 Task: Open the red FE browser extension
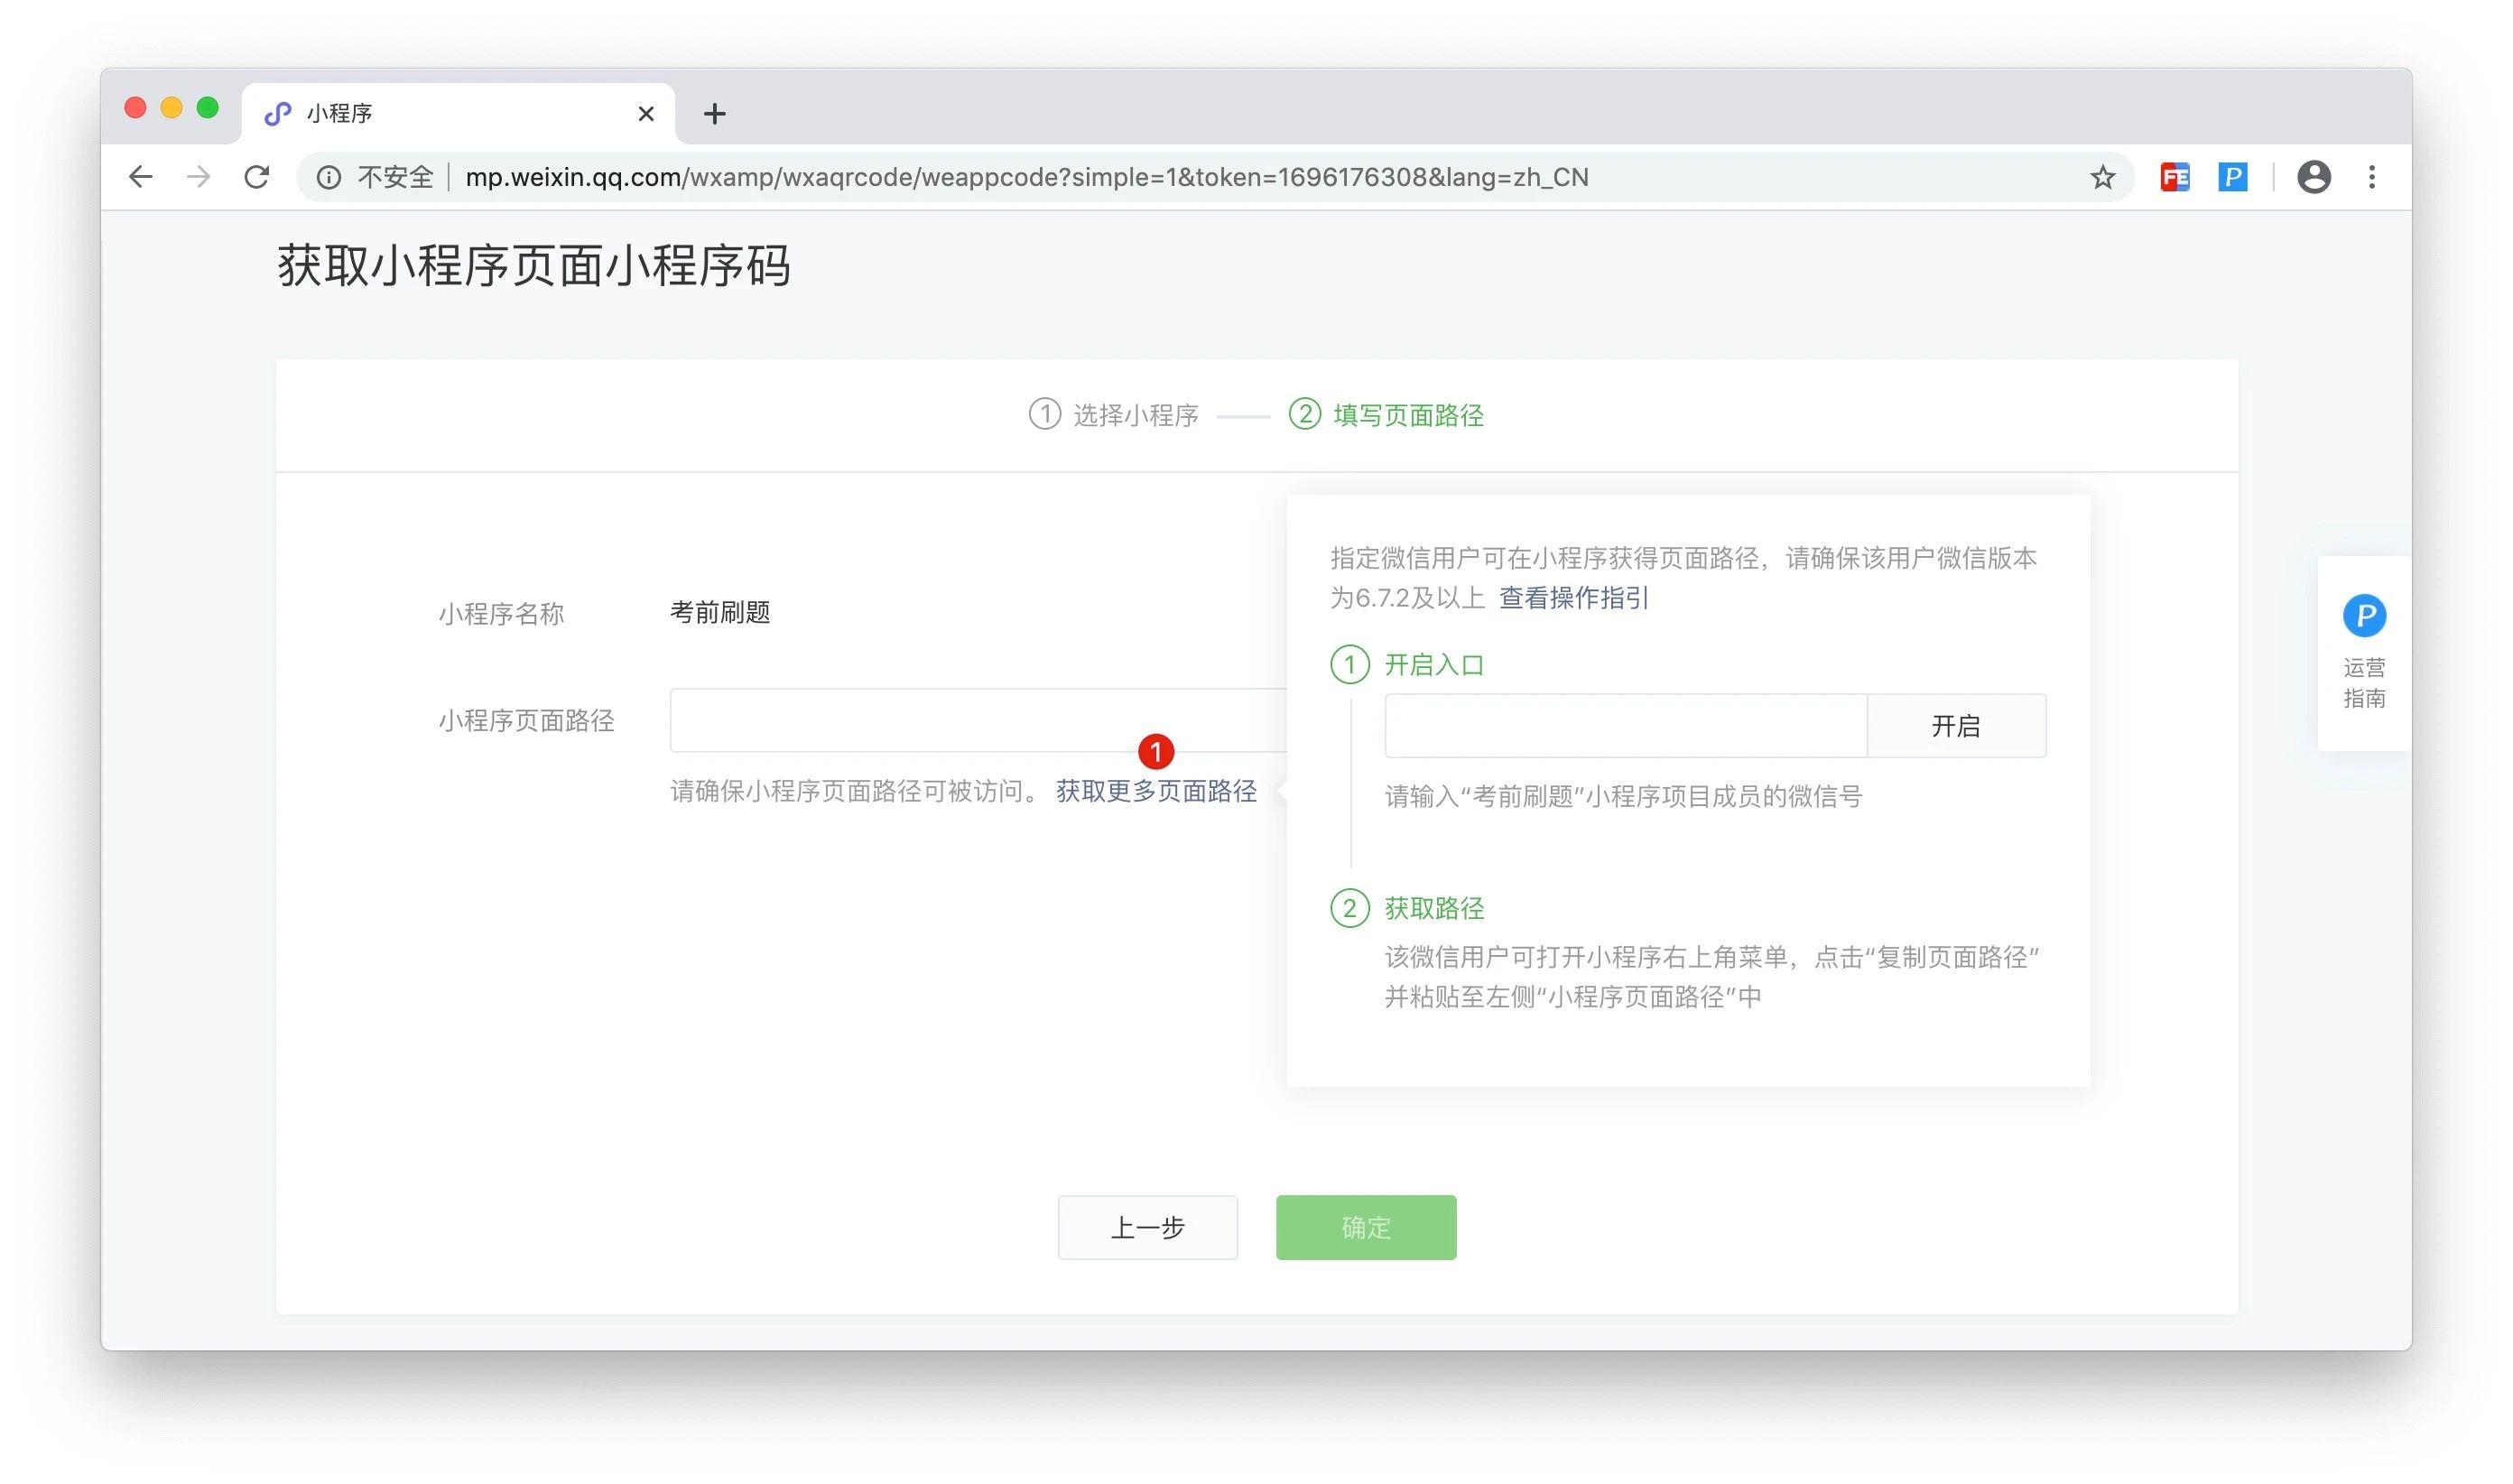click(2174, 177)
